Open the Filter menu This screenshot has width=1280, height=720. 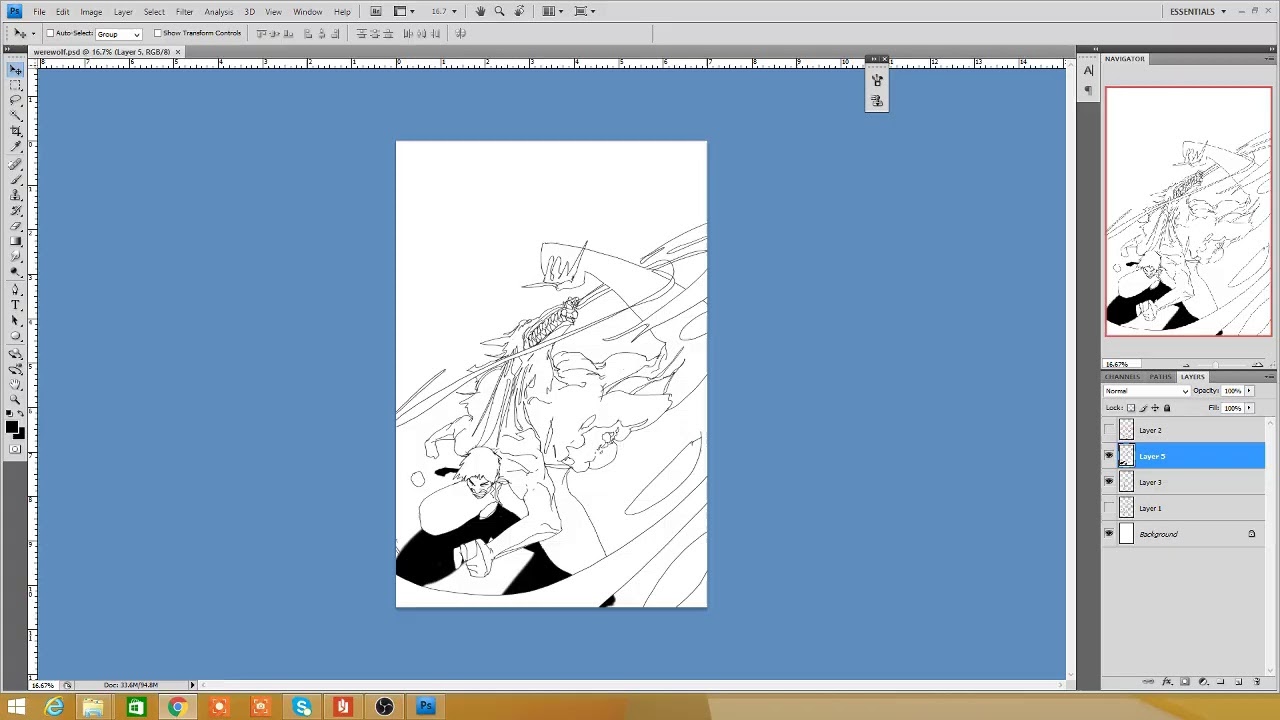point(184,12)
